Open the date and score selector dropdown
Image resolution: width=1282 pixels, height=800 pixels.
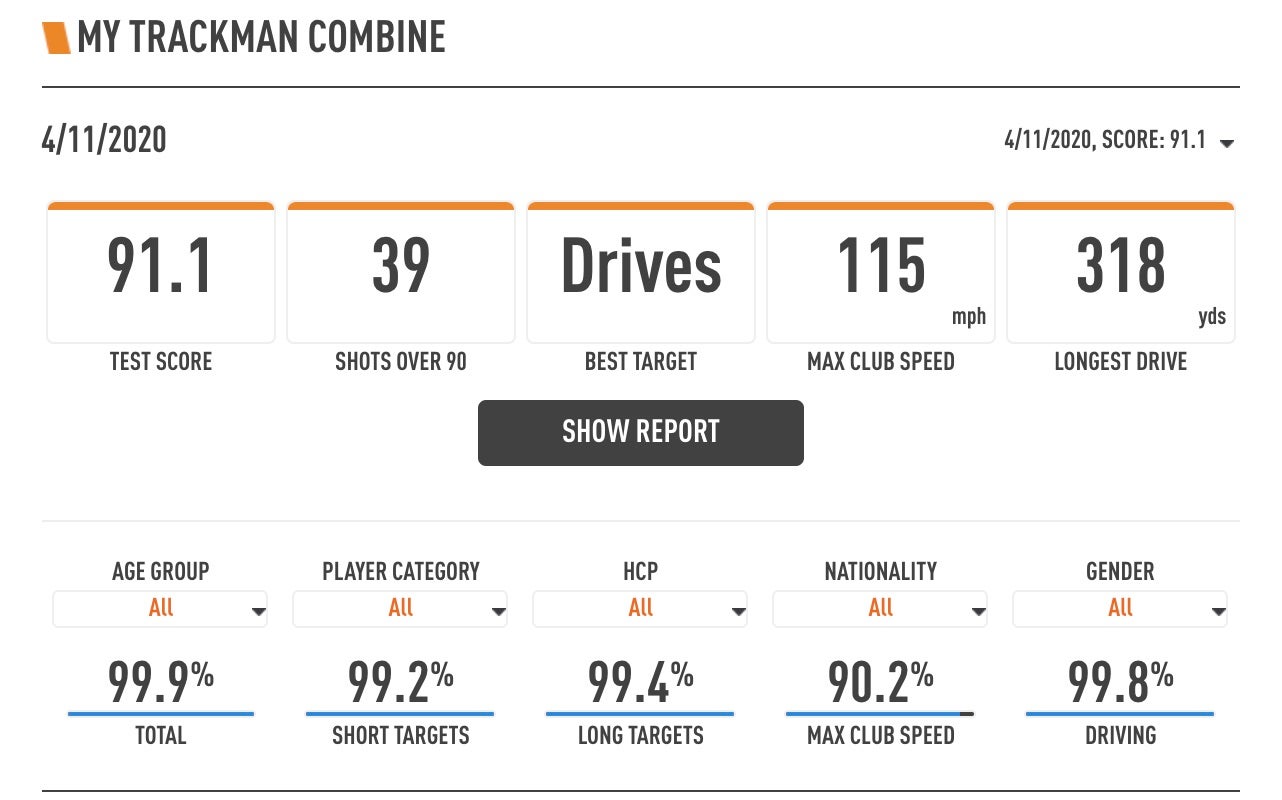coord(1119,140)
